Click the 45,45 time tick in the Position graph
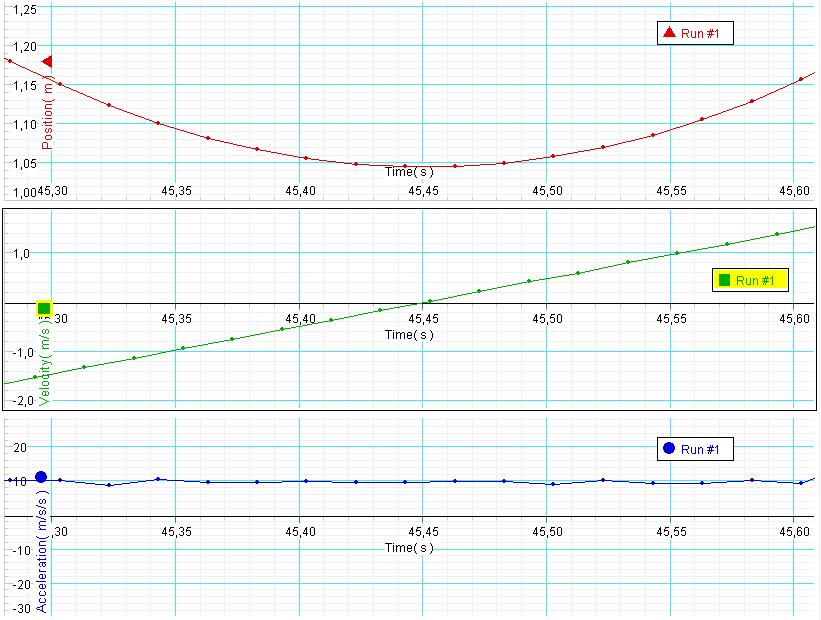Image resolution: width=821 pixels, height=620 pixels. pos(423,190)
